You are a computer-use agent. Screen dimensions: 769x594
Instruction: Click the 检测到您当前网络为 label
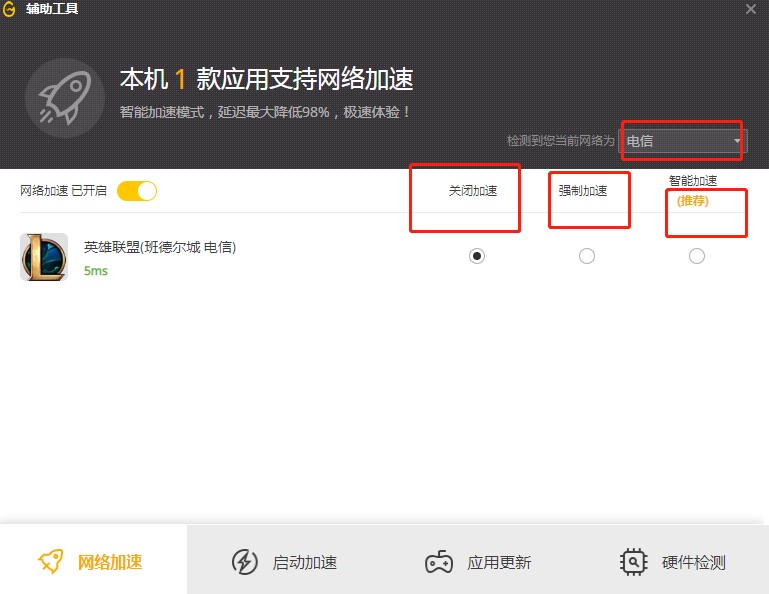tap(560, 141)
